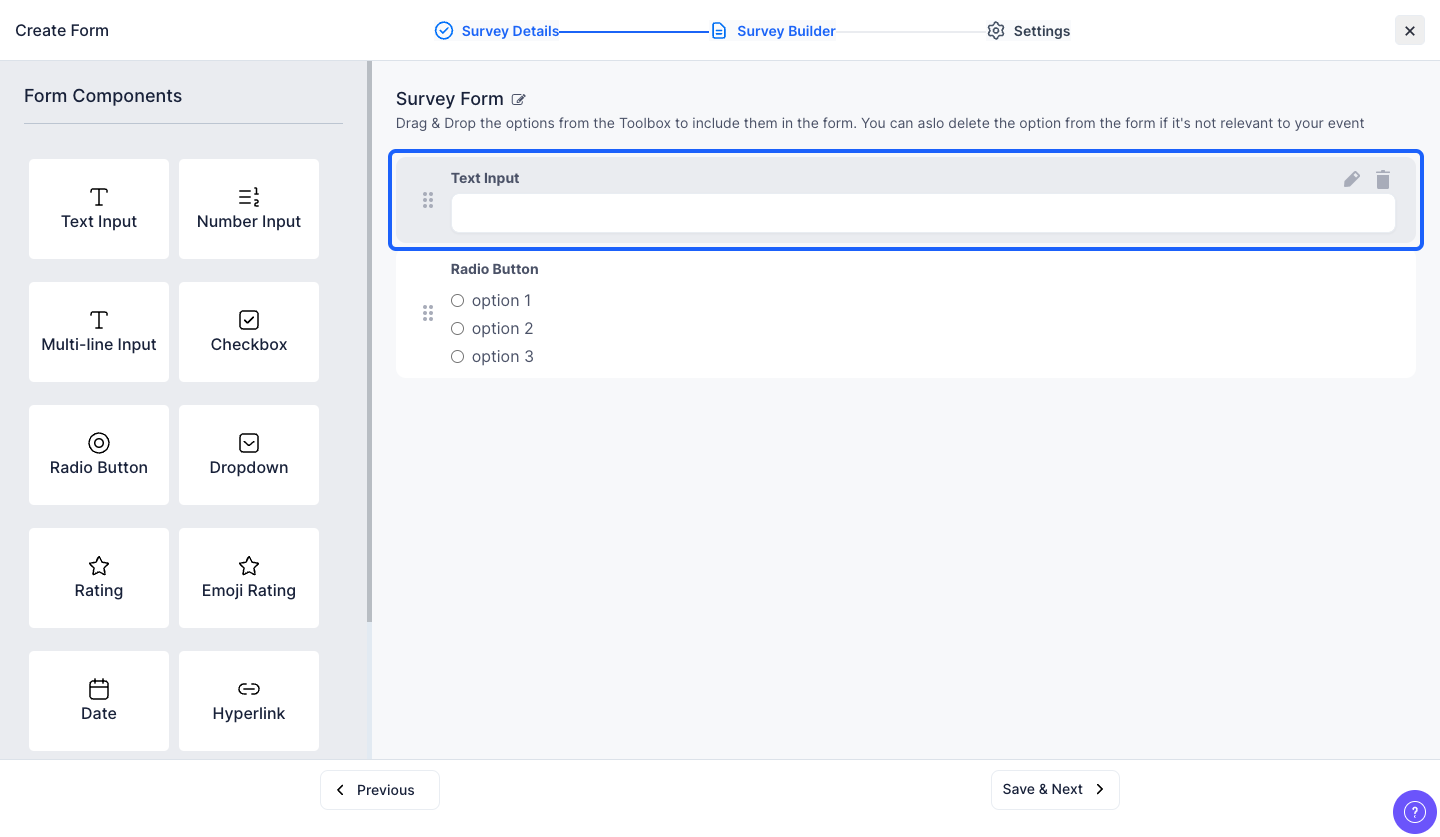The image size is (1440, 837).
Task: Go to the Settings step
Action: (x=1029, y=31)
